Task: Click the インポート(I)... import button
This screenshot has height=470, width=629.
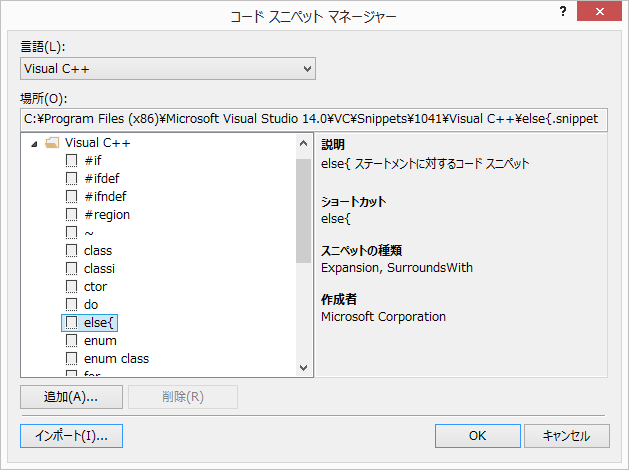Action: click(71, 436)
